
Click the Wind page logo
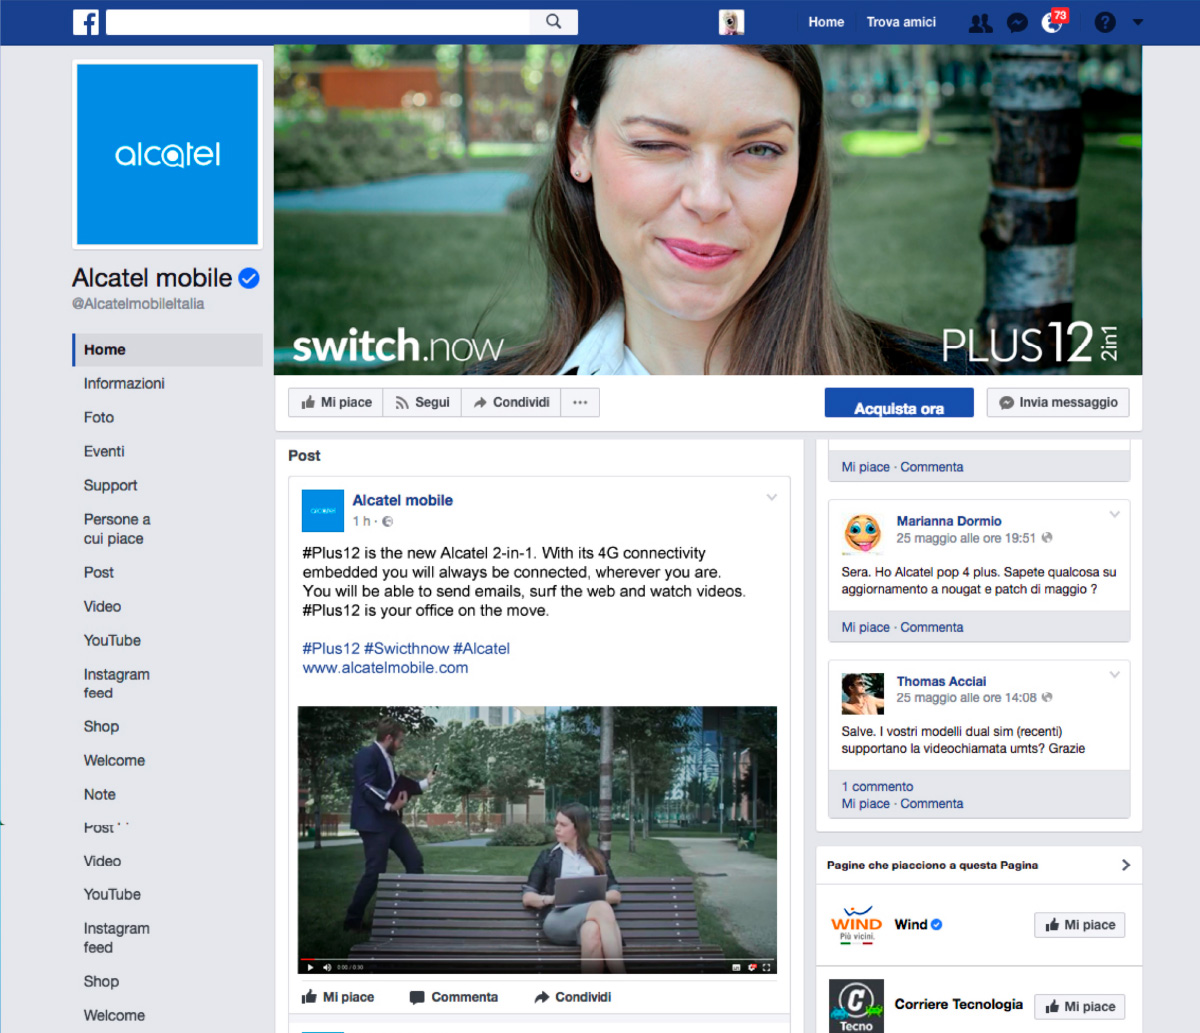(856, 925)
